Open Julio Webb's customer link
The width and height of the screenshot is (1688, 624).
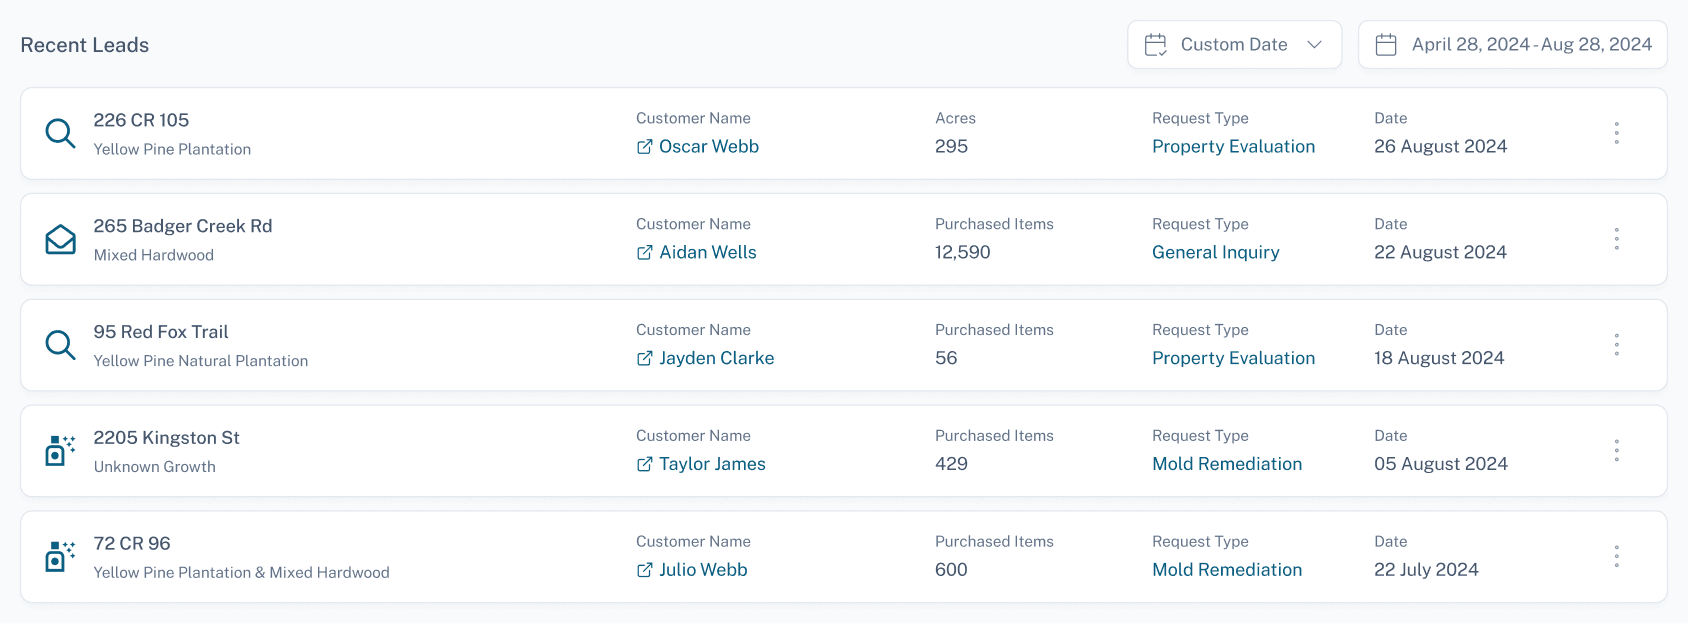[x=703, y=570]
